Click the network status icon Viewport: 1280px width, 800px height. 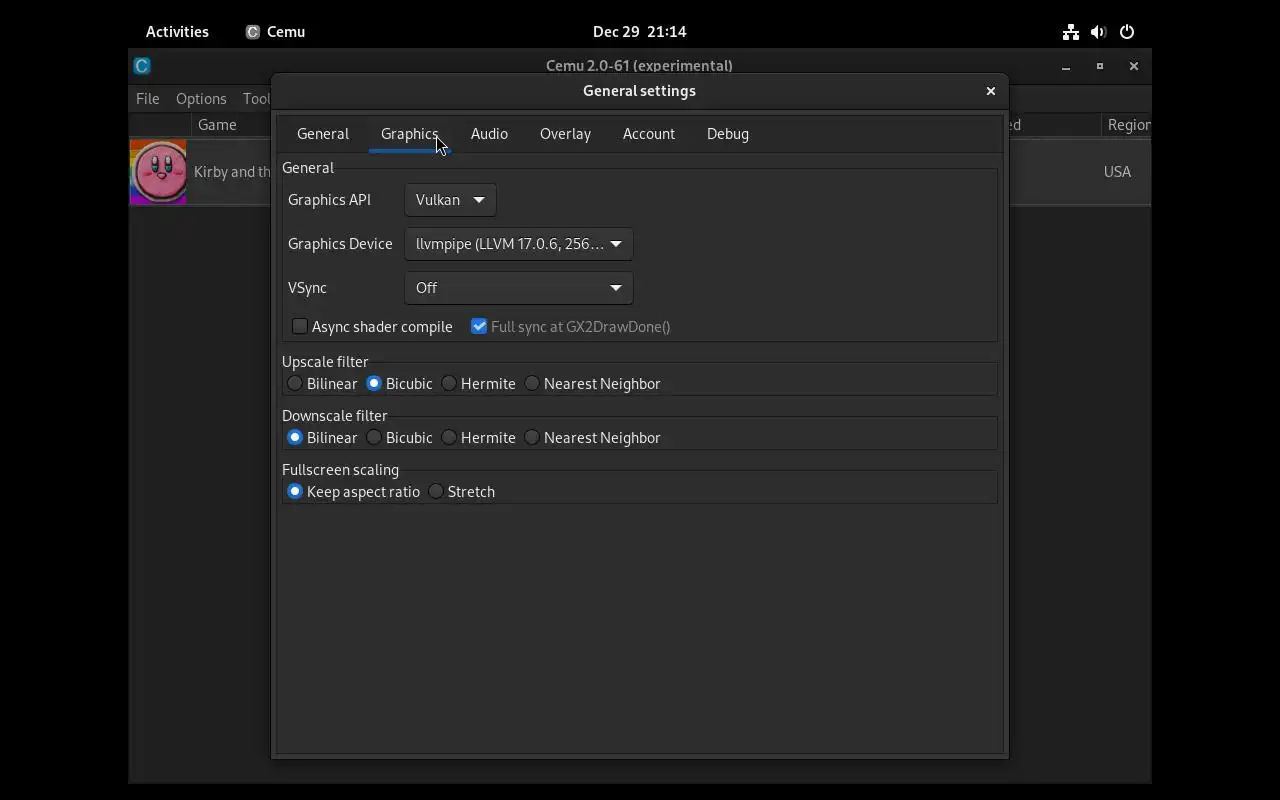click(x=1071, y=32)
